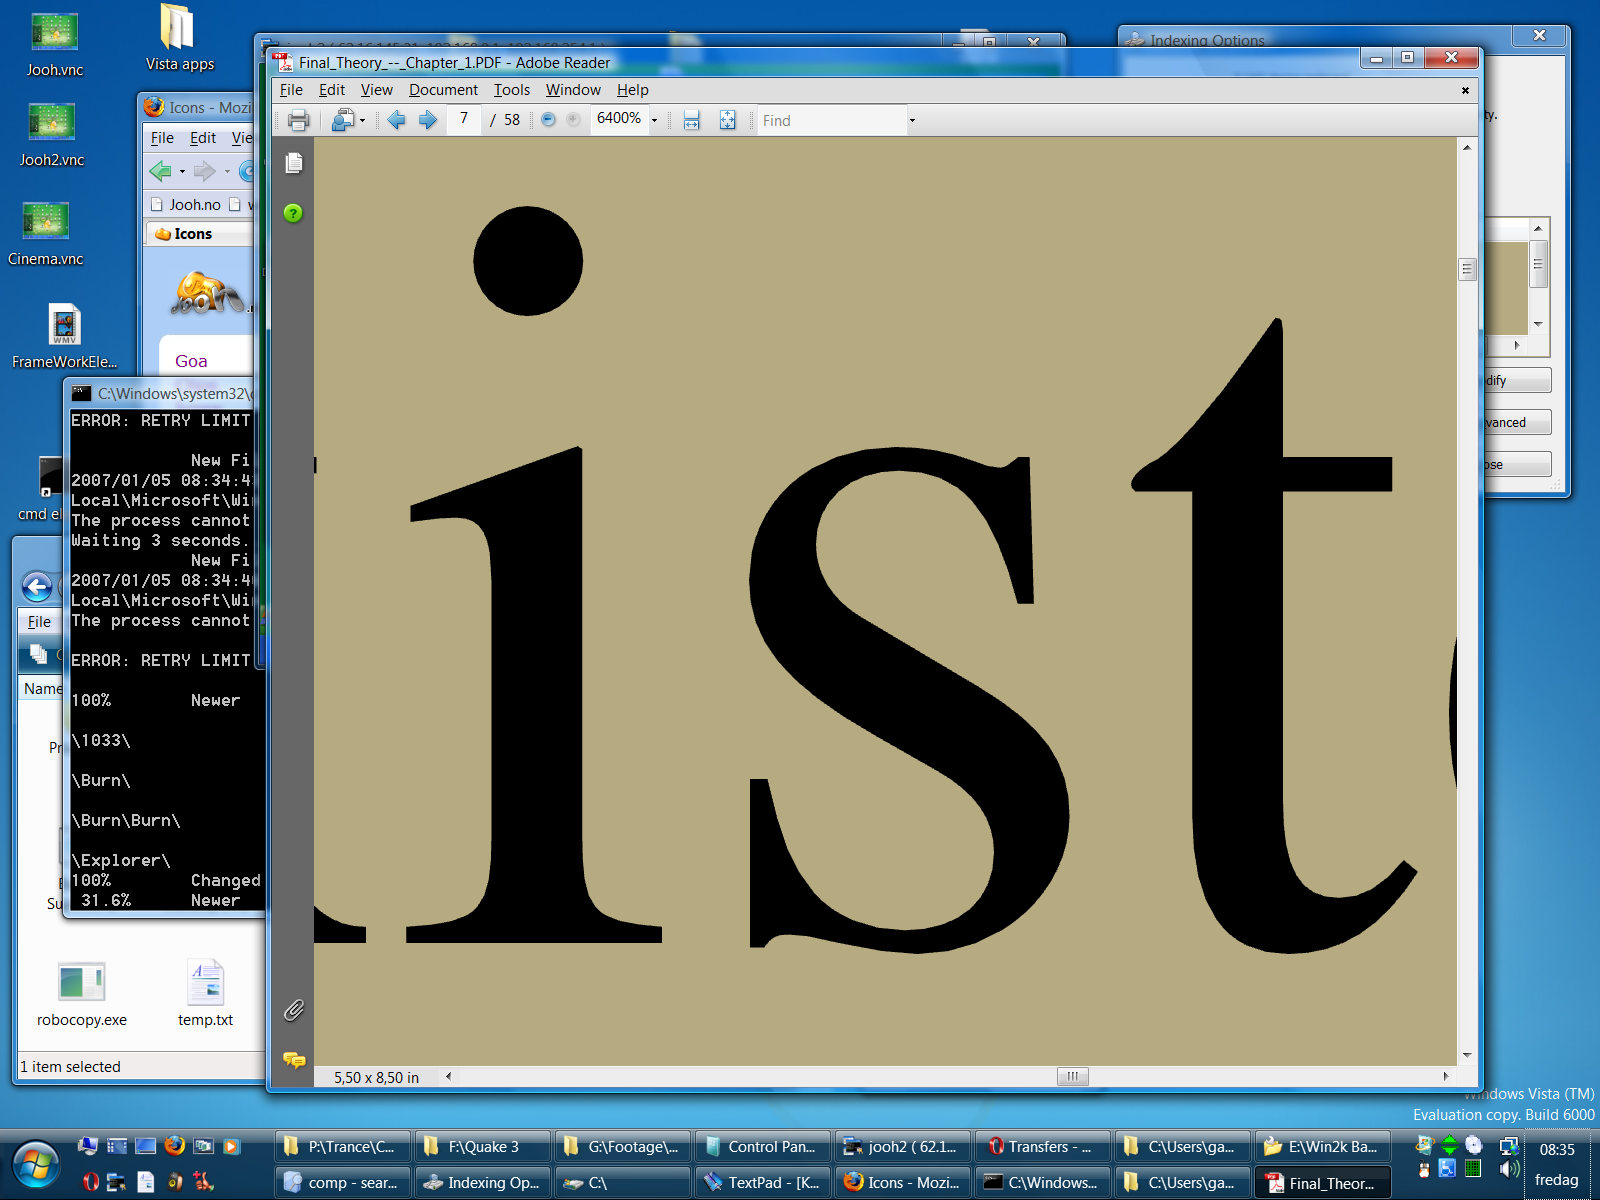The height and width of the screenshot is (1200, 1600).
Task: Open the Windows Start orb
Action: coord(36,1165)
